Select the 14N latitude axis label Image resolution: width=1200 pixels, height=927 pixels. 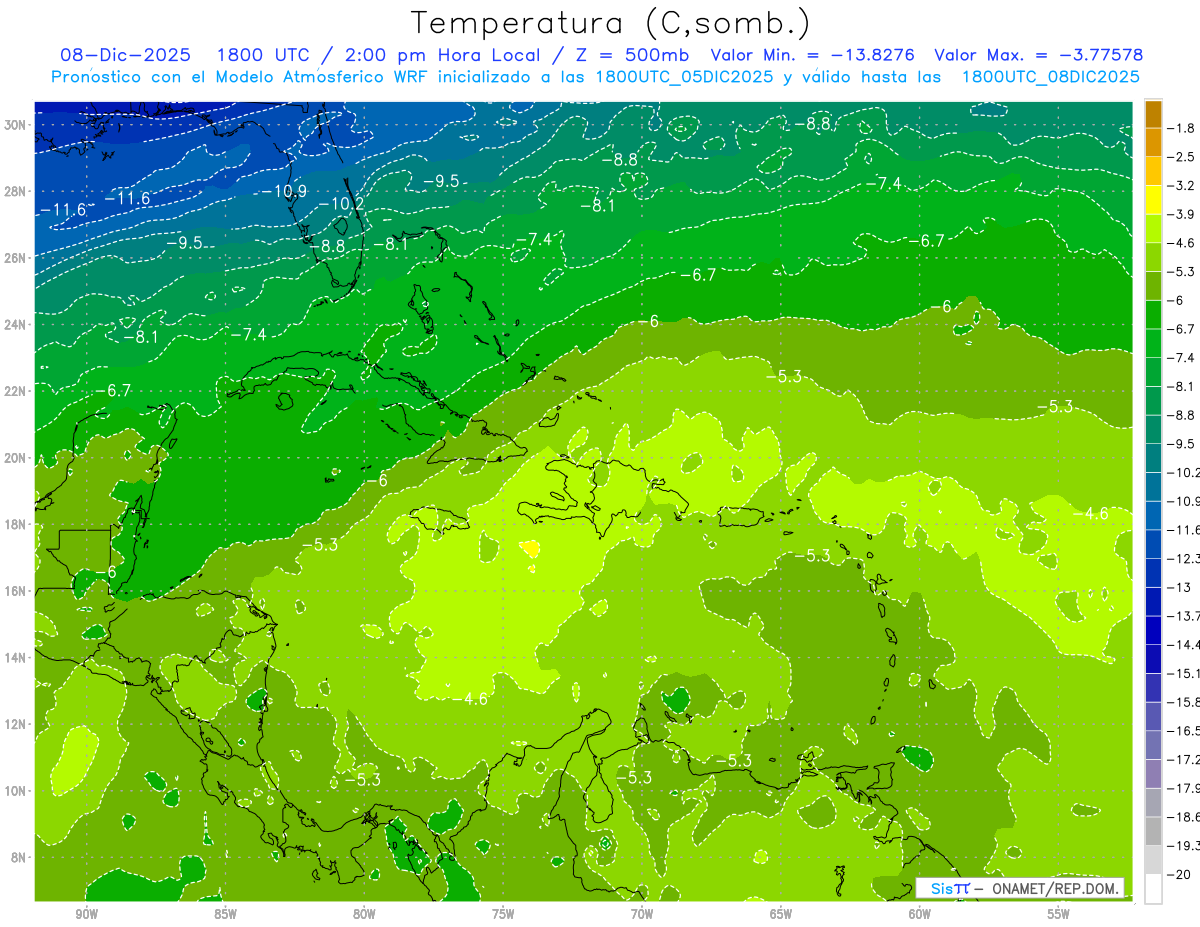[15, 658]
